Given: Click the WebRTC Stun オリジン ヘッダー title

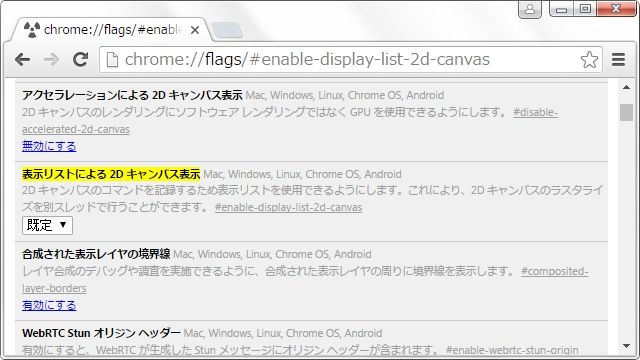Looking at the screenshot, I should pyautogui.click(x=101, y=333).
